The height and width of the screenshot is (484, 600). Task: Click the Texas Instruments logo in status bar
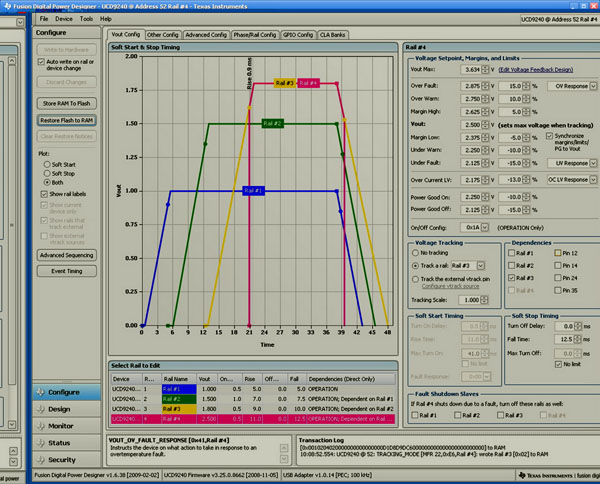point(522,475)
